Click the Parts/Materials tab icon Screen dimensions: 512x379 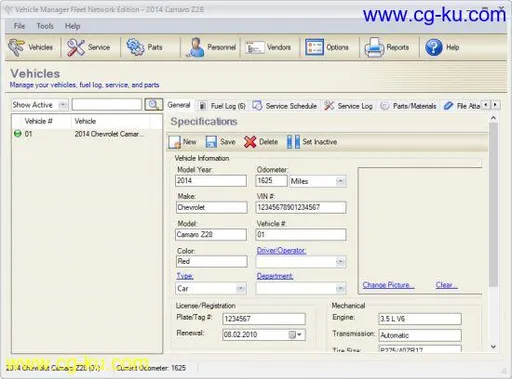pos(384,106)
